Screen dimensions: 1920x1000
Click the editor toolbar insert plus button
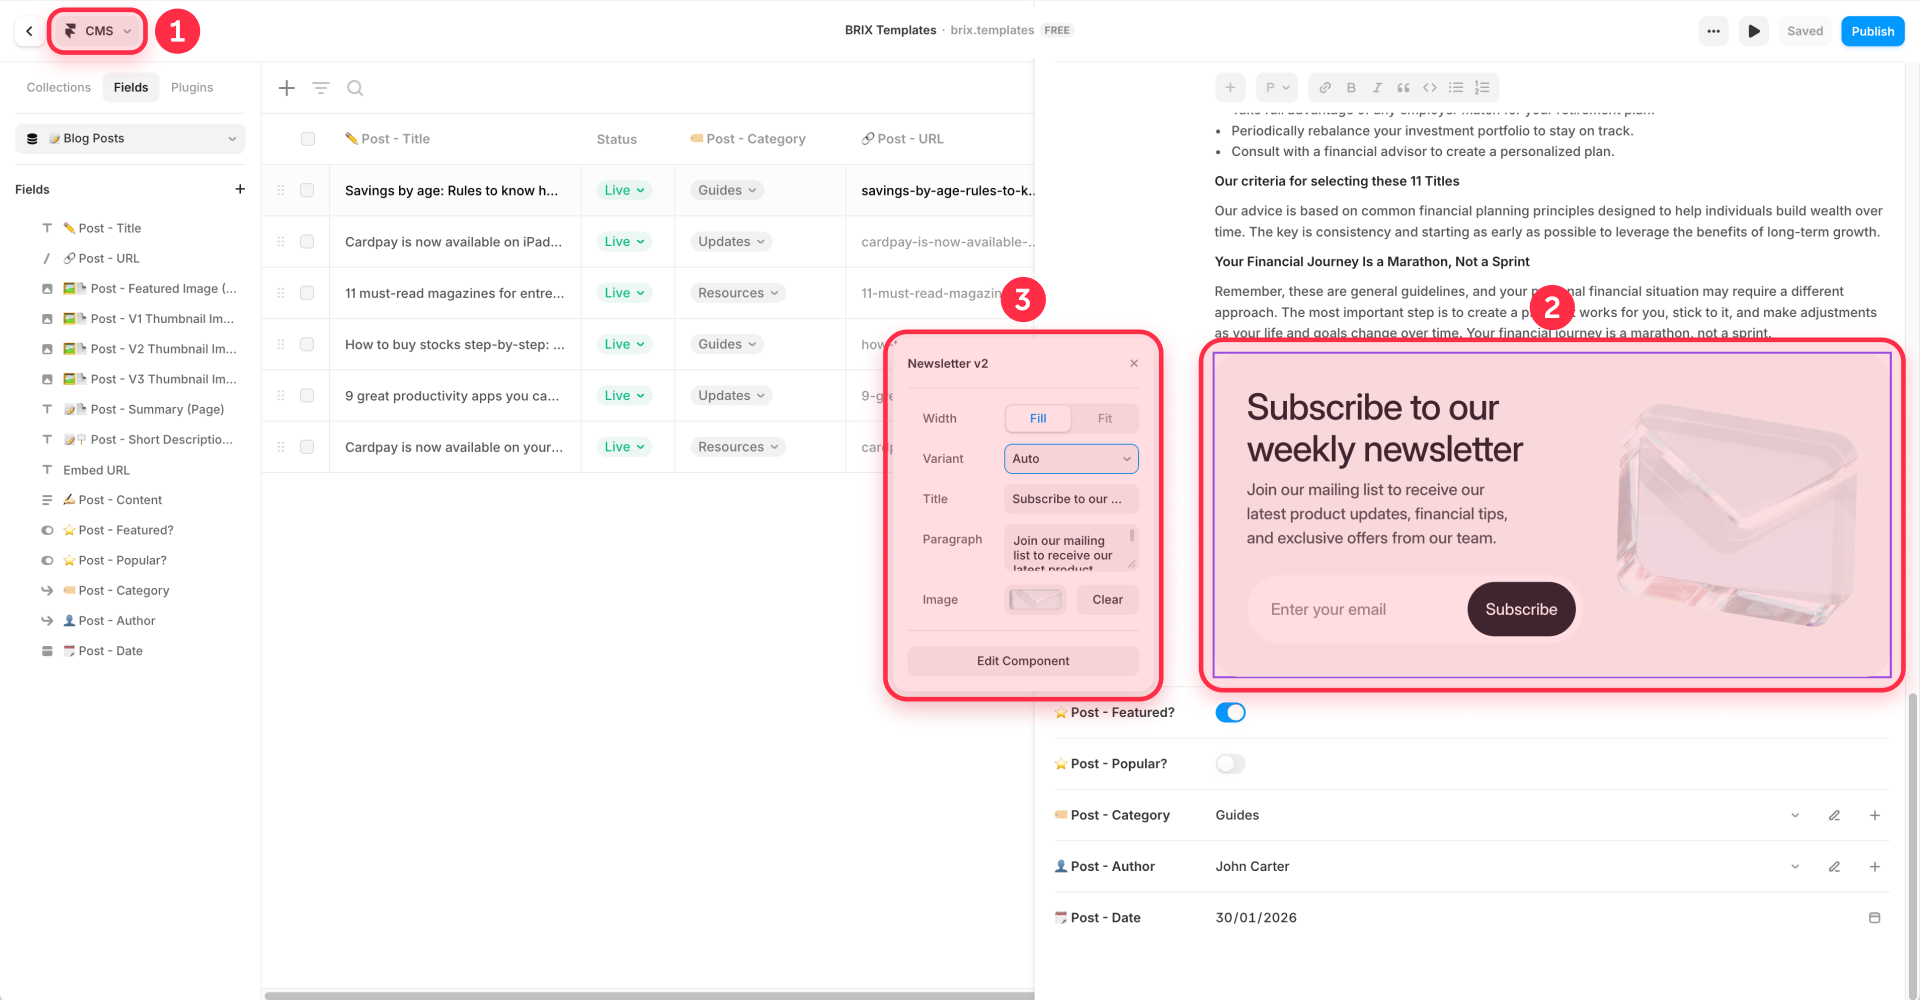1230,88
